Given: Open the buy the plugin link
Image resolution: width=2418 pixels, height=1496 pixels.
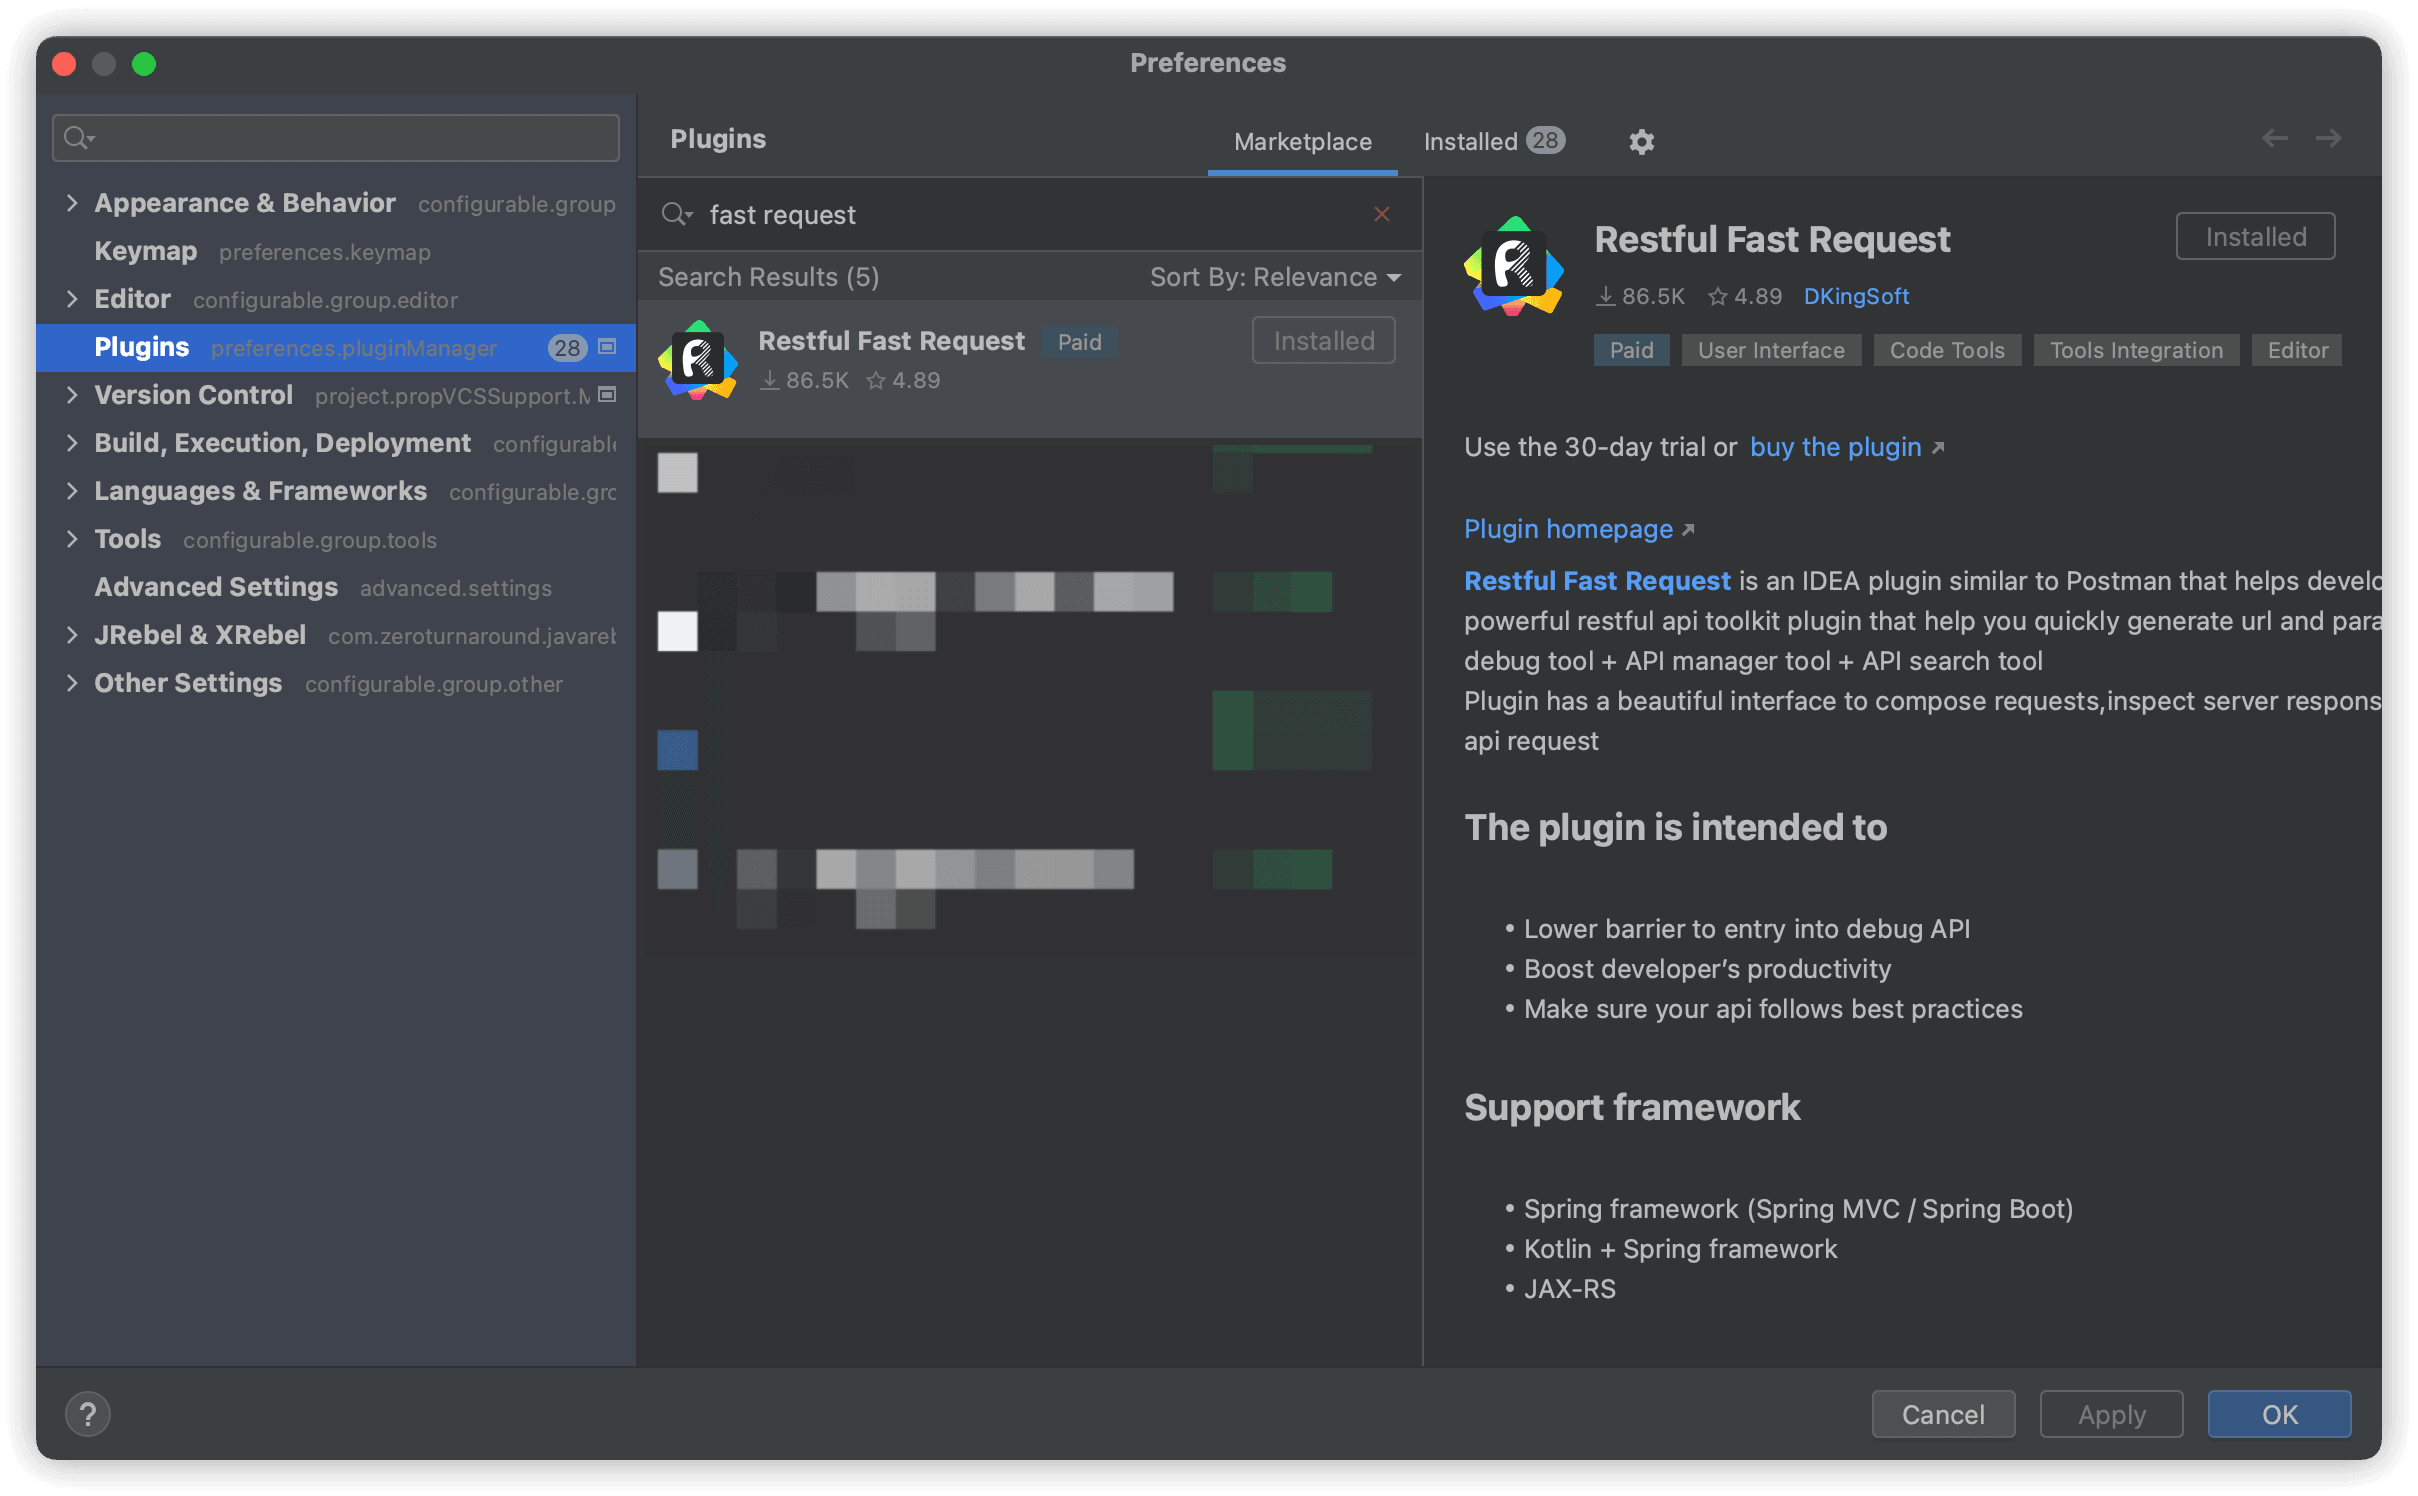Looking at the screenshot, I should [x=1836, y=447].
